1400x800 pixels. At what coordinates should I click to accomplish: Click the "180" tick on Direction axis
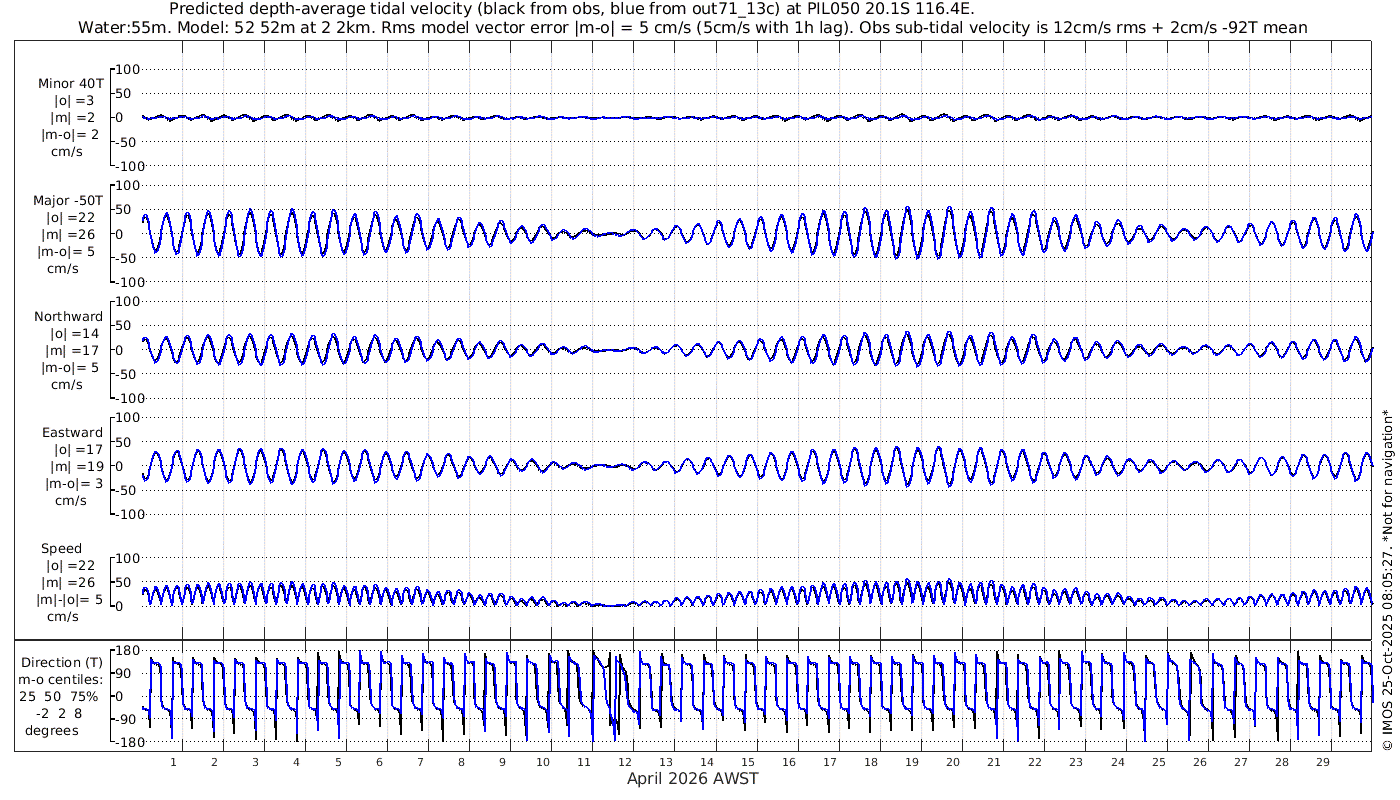pos(125,651)
